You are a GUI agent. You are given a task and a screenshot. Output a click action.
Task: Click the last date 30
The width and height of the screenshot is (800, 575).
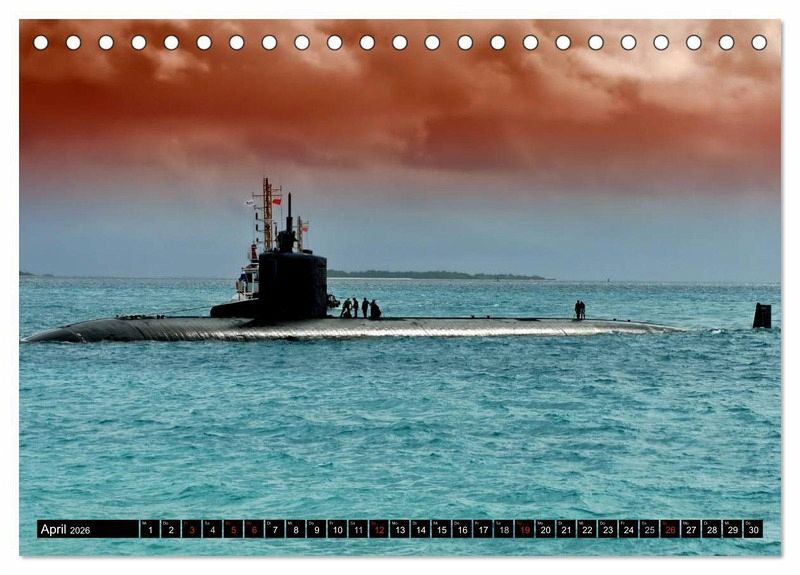tap(753, 529)
